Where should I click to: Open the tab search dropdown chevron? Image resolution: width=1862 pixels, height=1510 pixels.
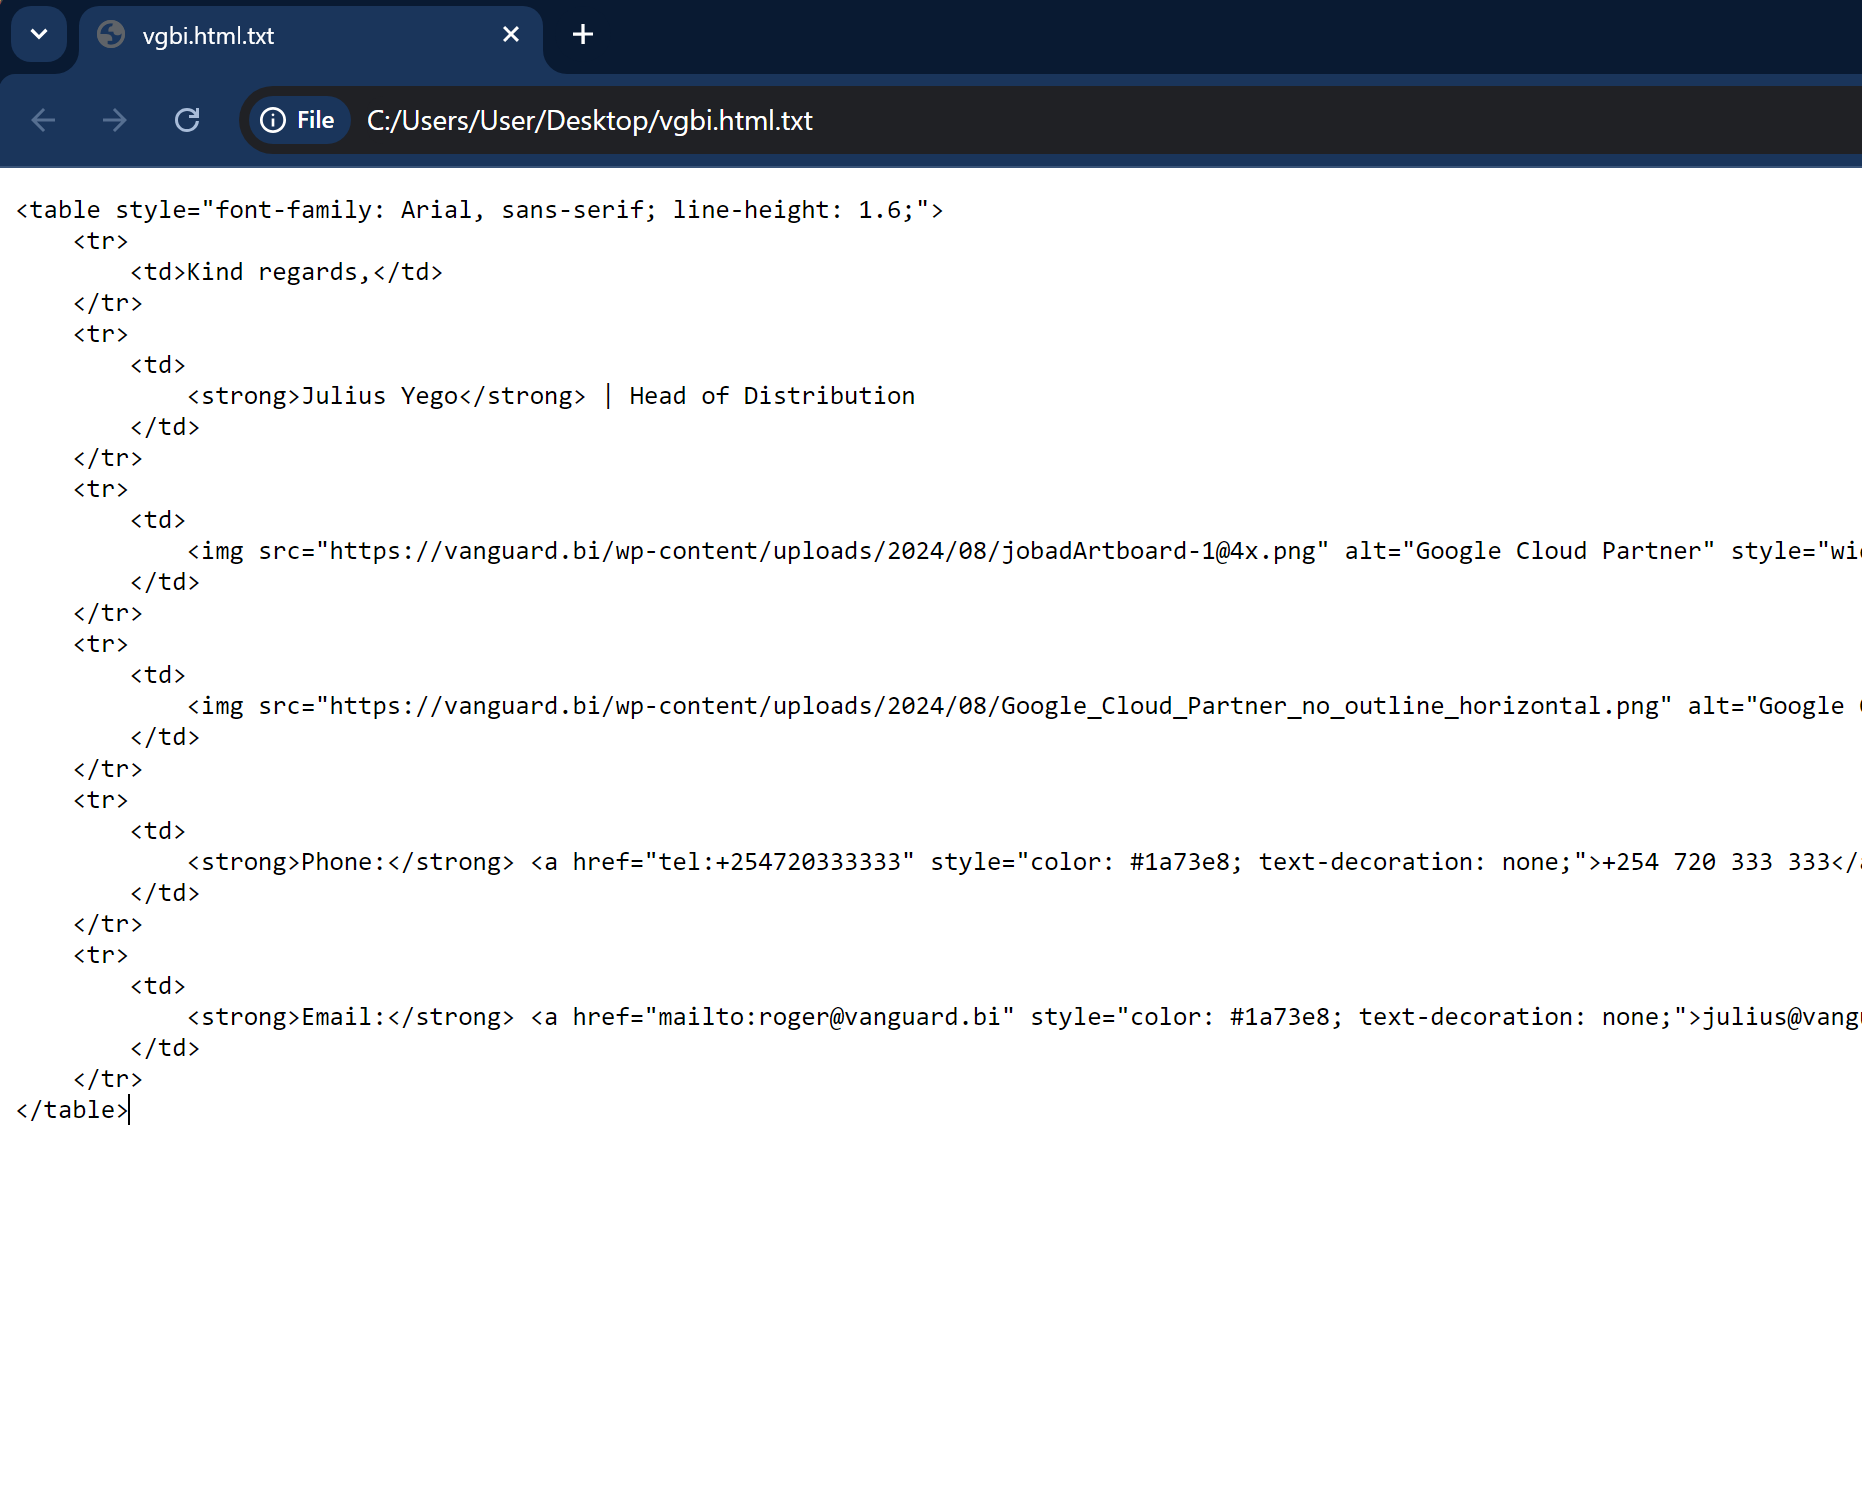coord(39,34)
